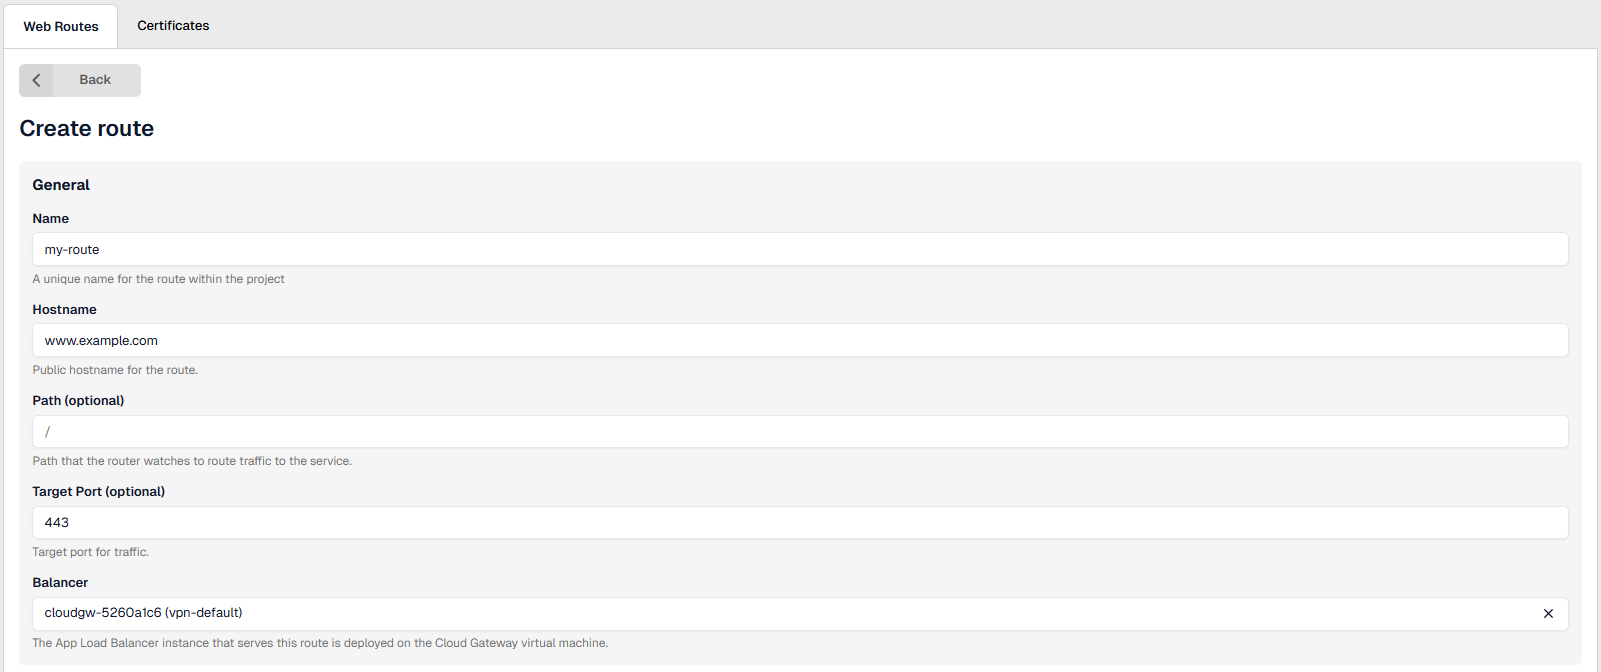Image resolution: width=1601 pixels, height=672 pixels.
Task: Click the General section heading
Action: point(61,185)
